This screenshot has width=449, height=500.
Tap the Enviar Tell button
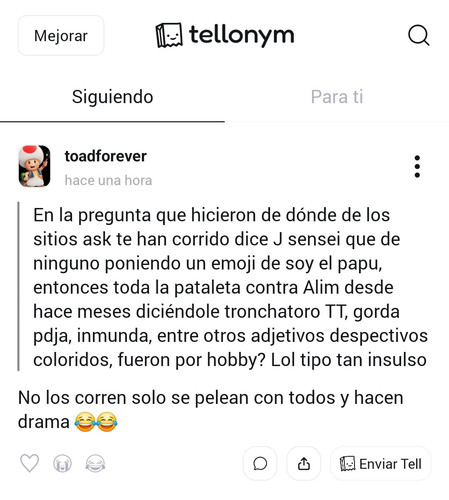click(x=381, y=464)
